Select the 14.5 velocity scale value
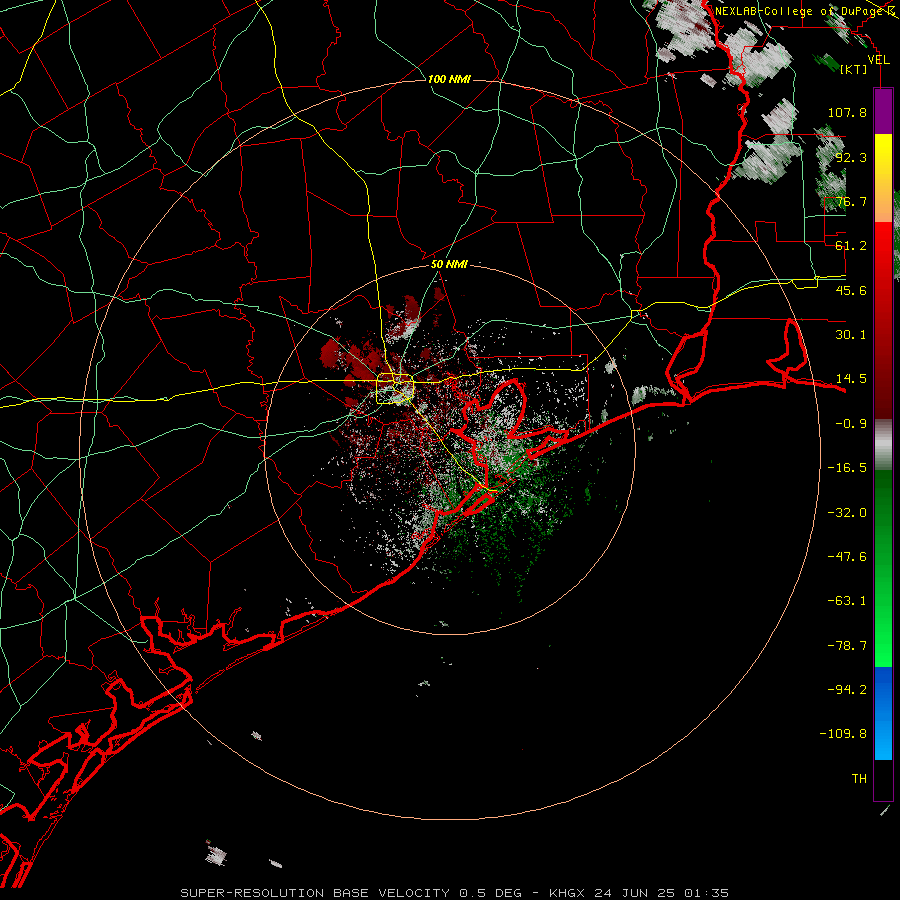Screen dimensions: 900x900 pyautogui.click(x=851, y=379)
